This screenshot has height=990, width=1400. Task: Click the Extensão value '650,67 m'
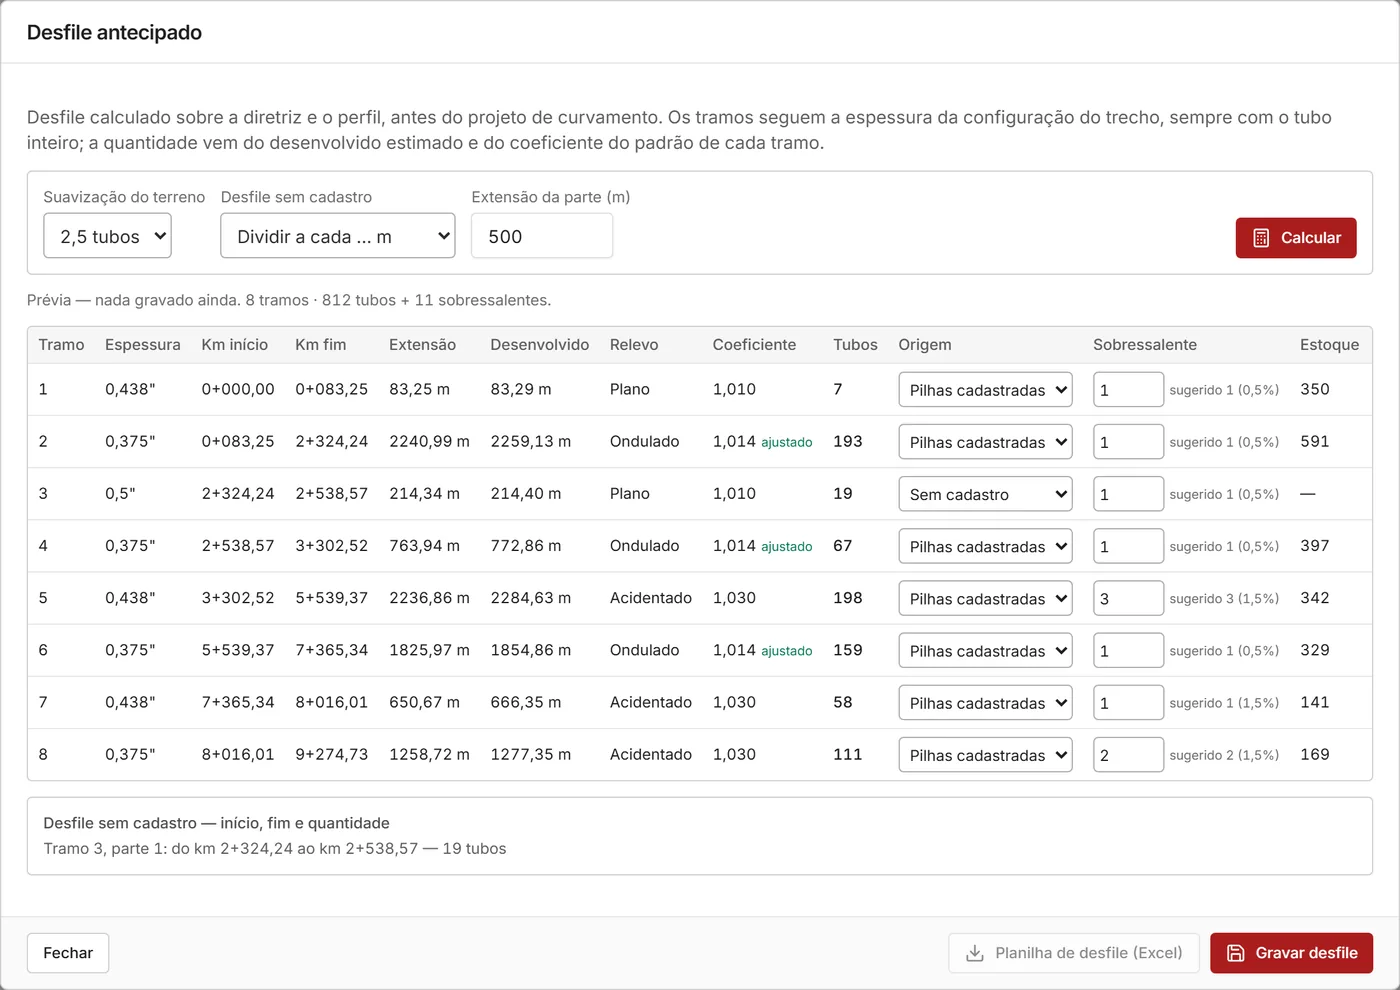(425, 702)
